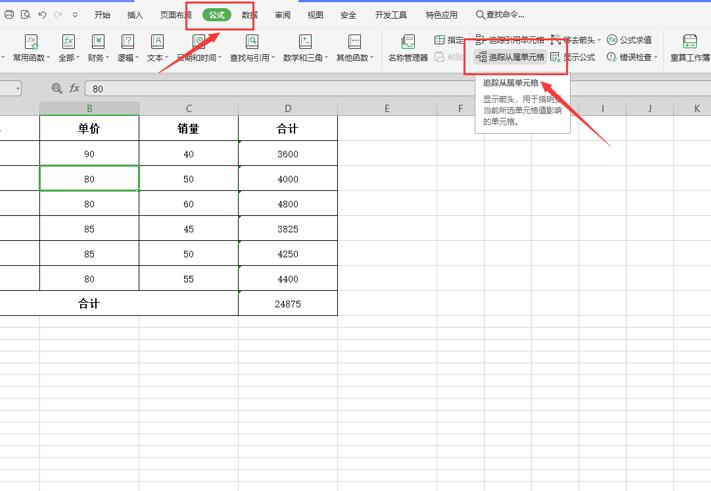Trace precedents with 追踪引用单元格
The width and height of the screenshot is (711, 491).
point(510,40)
